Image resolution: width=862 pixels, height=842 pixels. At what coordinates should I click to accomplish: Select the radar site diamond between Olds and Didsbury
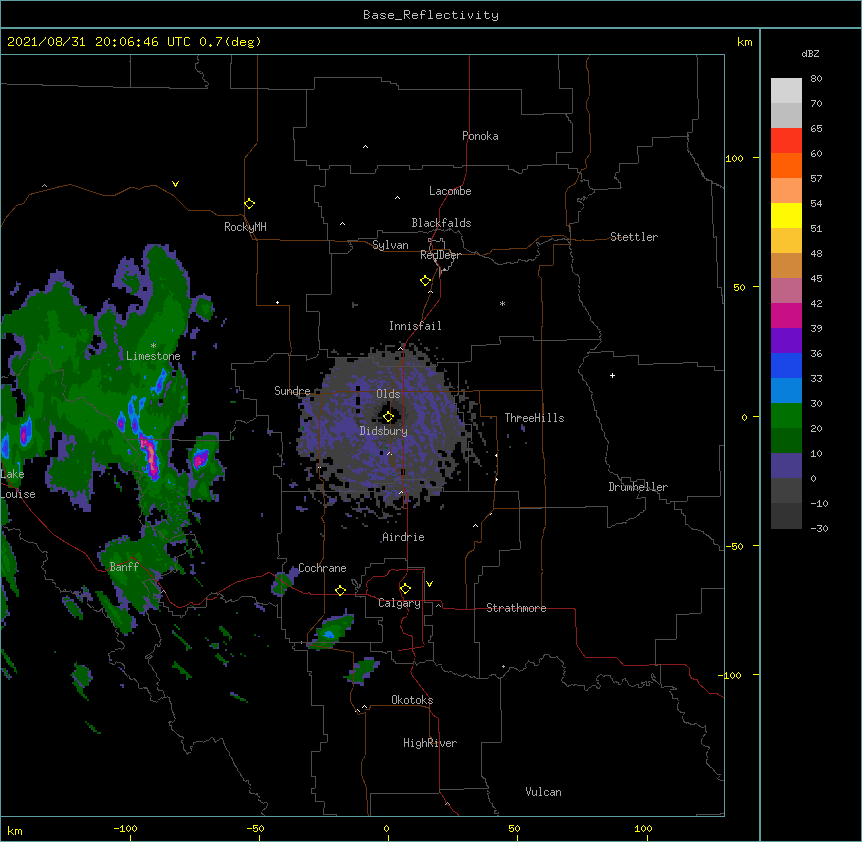tap(388, 416)
